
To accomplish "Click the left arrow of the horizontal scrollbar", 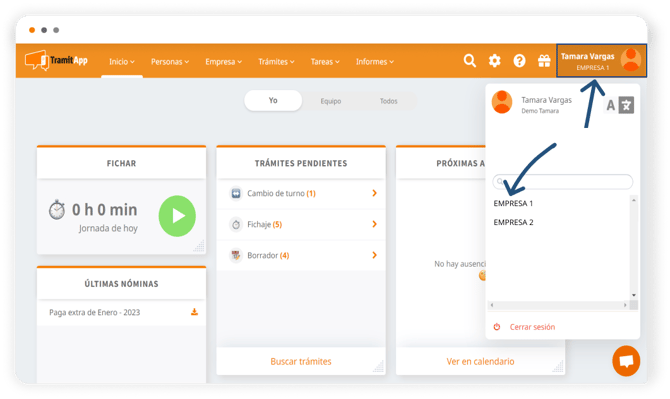I will click(x=492, y=305).
